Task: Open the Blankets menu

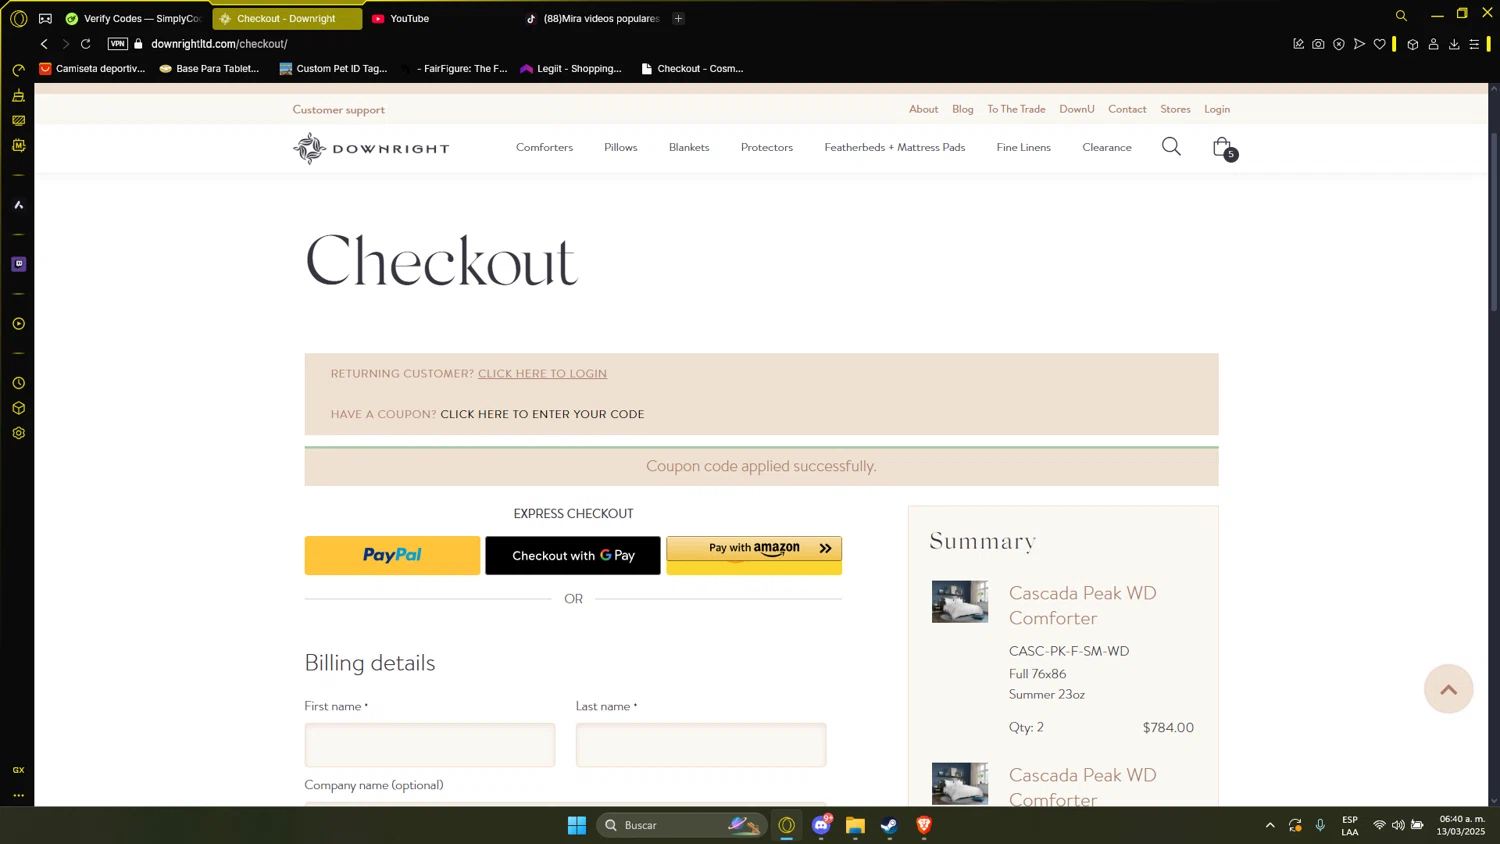Action: pyautogui.click(x=689, y=147)
